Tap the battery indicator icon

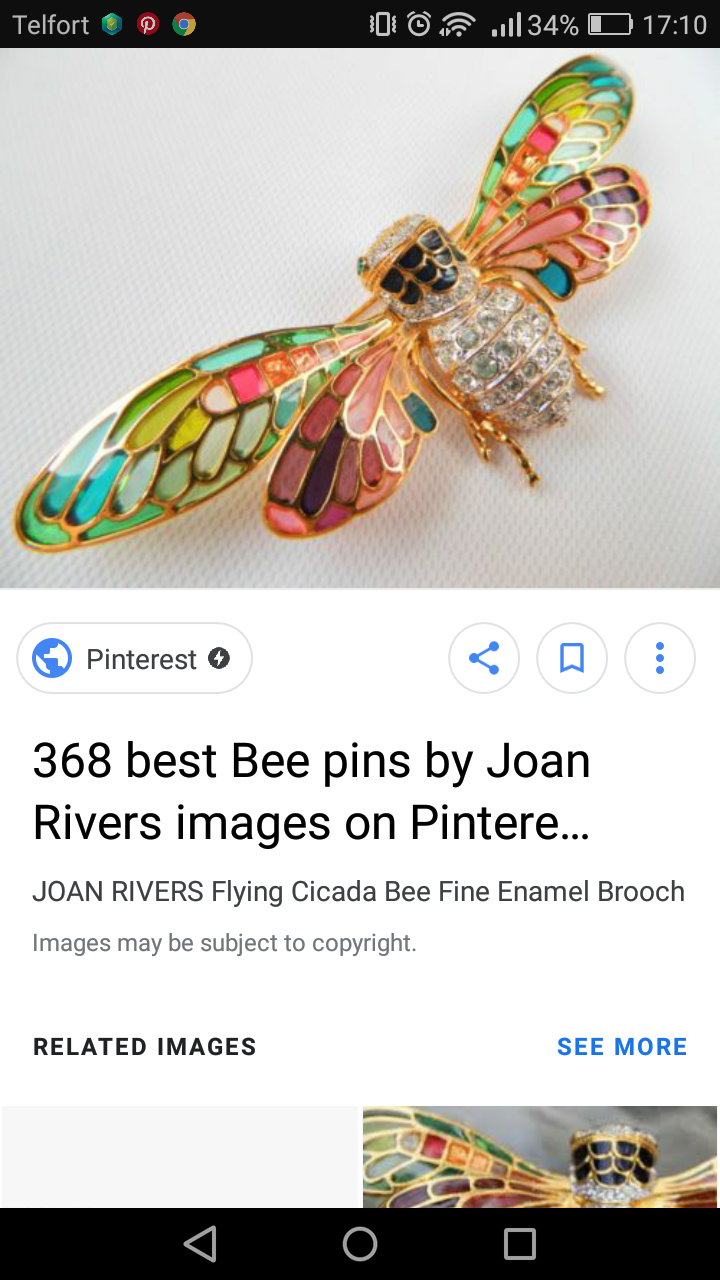pyautogui.click(x=610, y=24)
